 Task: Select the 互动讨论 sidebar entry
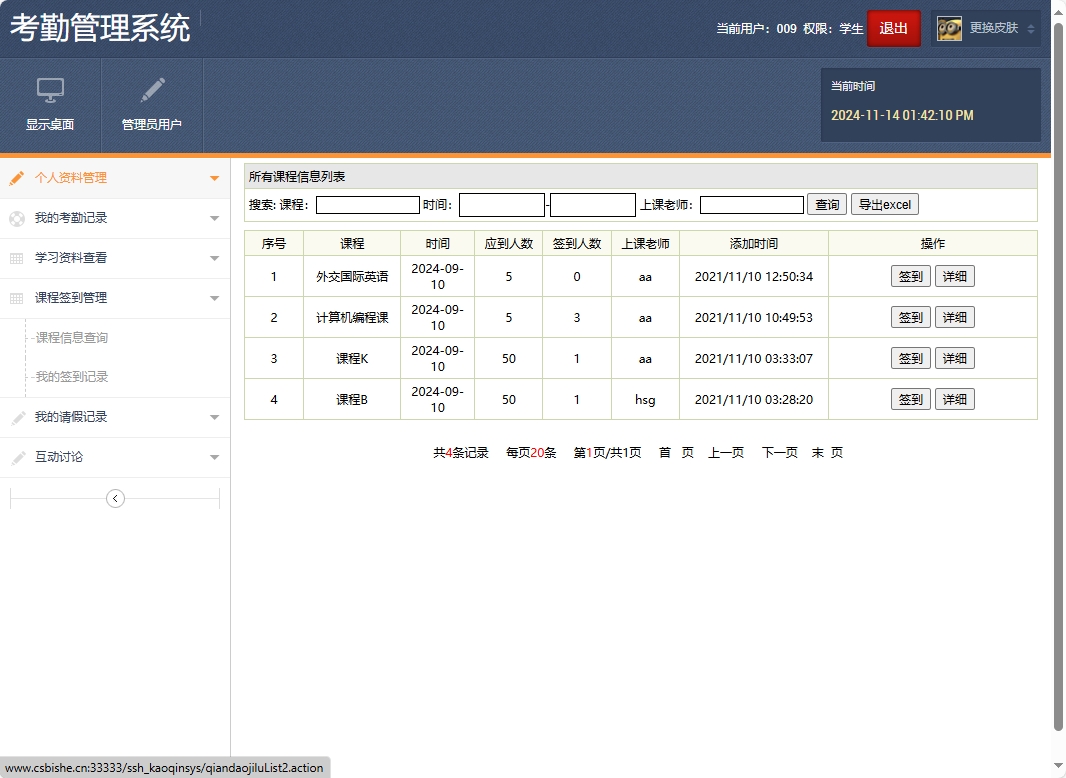54,457
